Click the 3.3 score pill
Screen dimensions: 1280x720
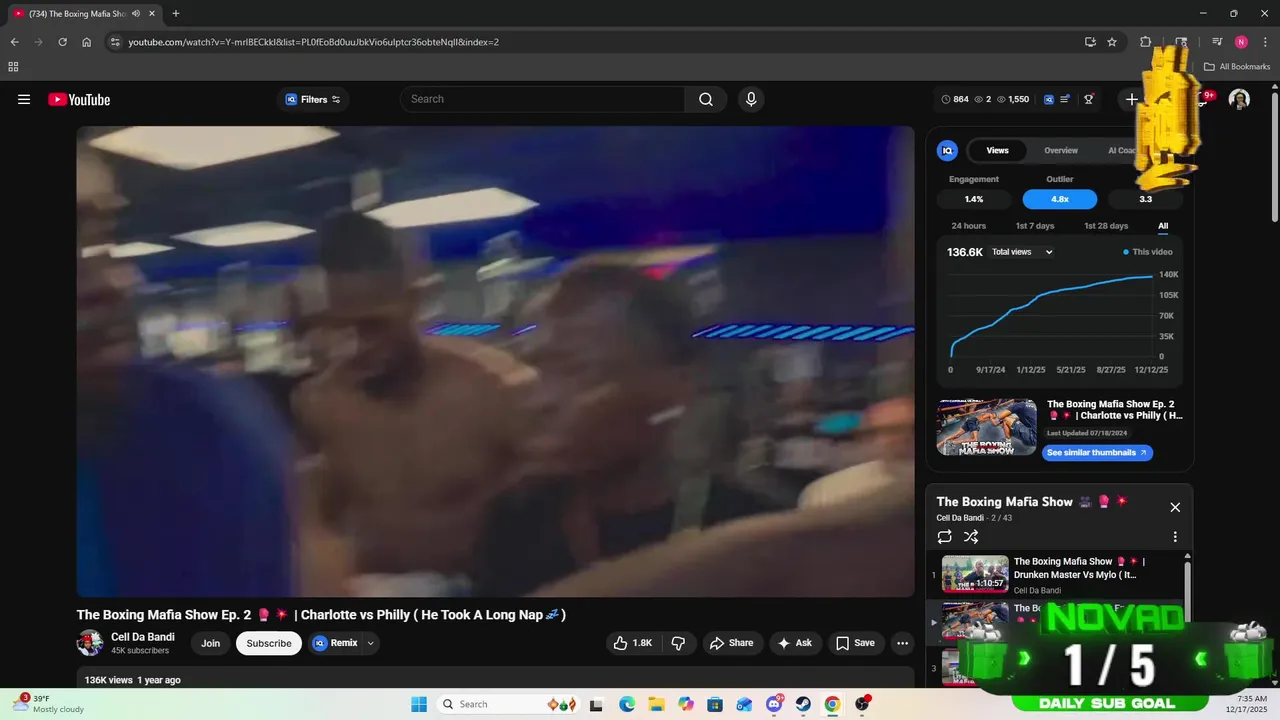[x=1146, y=199]
